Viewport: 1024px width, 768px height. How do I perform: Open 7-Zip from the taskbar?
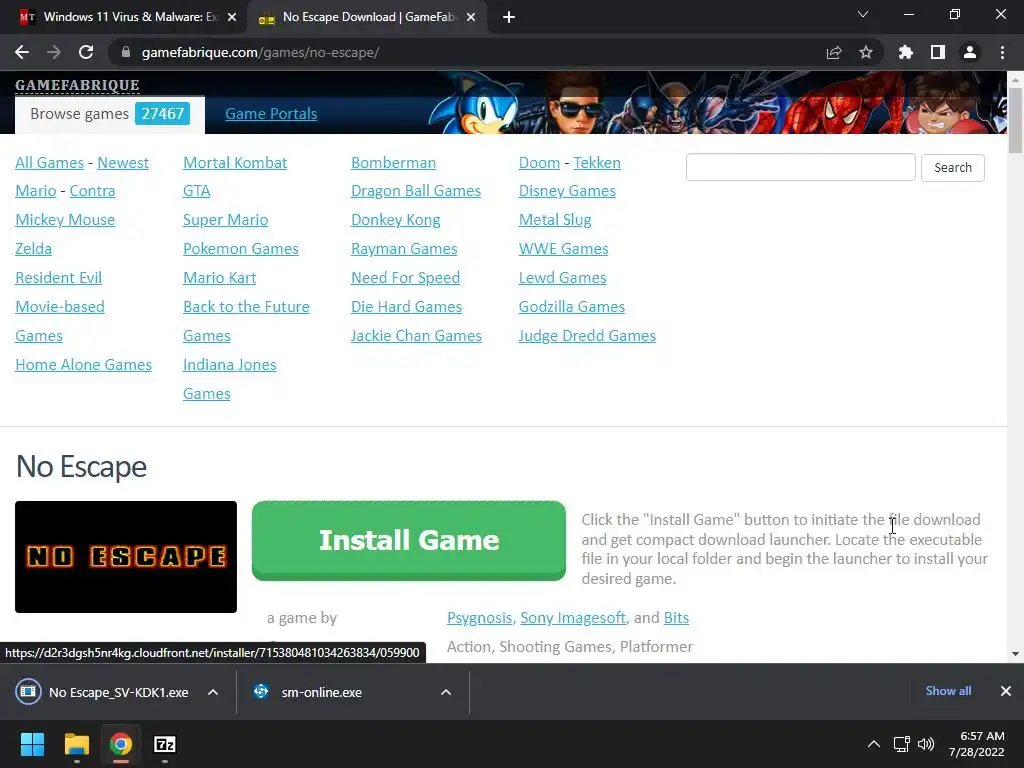165,744
